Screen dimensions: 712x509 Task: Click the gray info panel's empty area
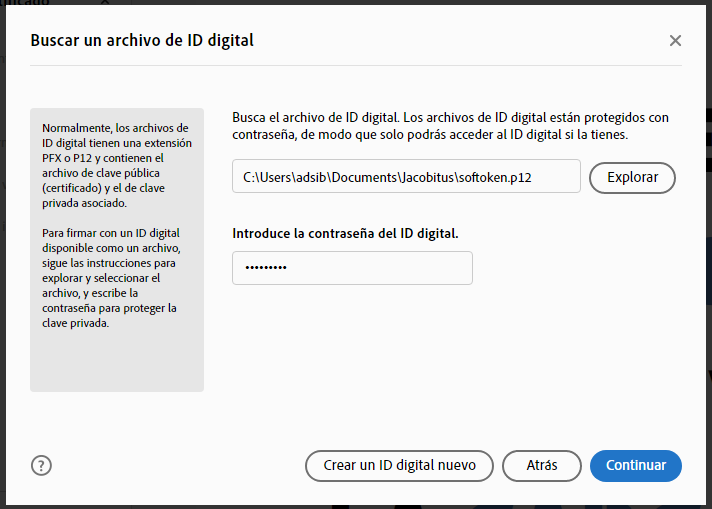(x=116, y=362)
